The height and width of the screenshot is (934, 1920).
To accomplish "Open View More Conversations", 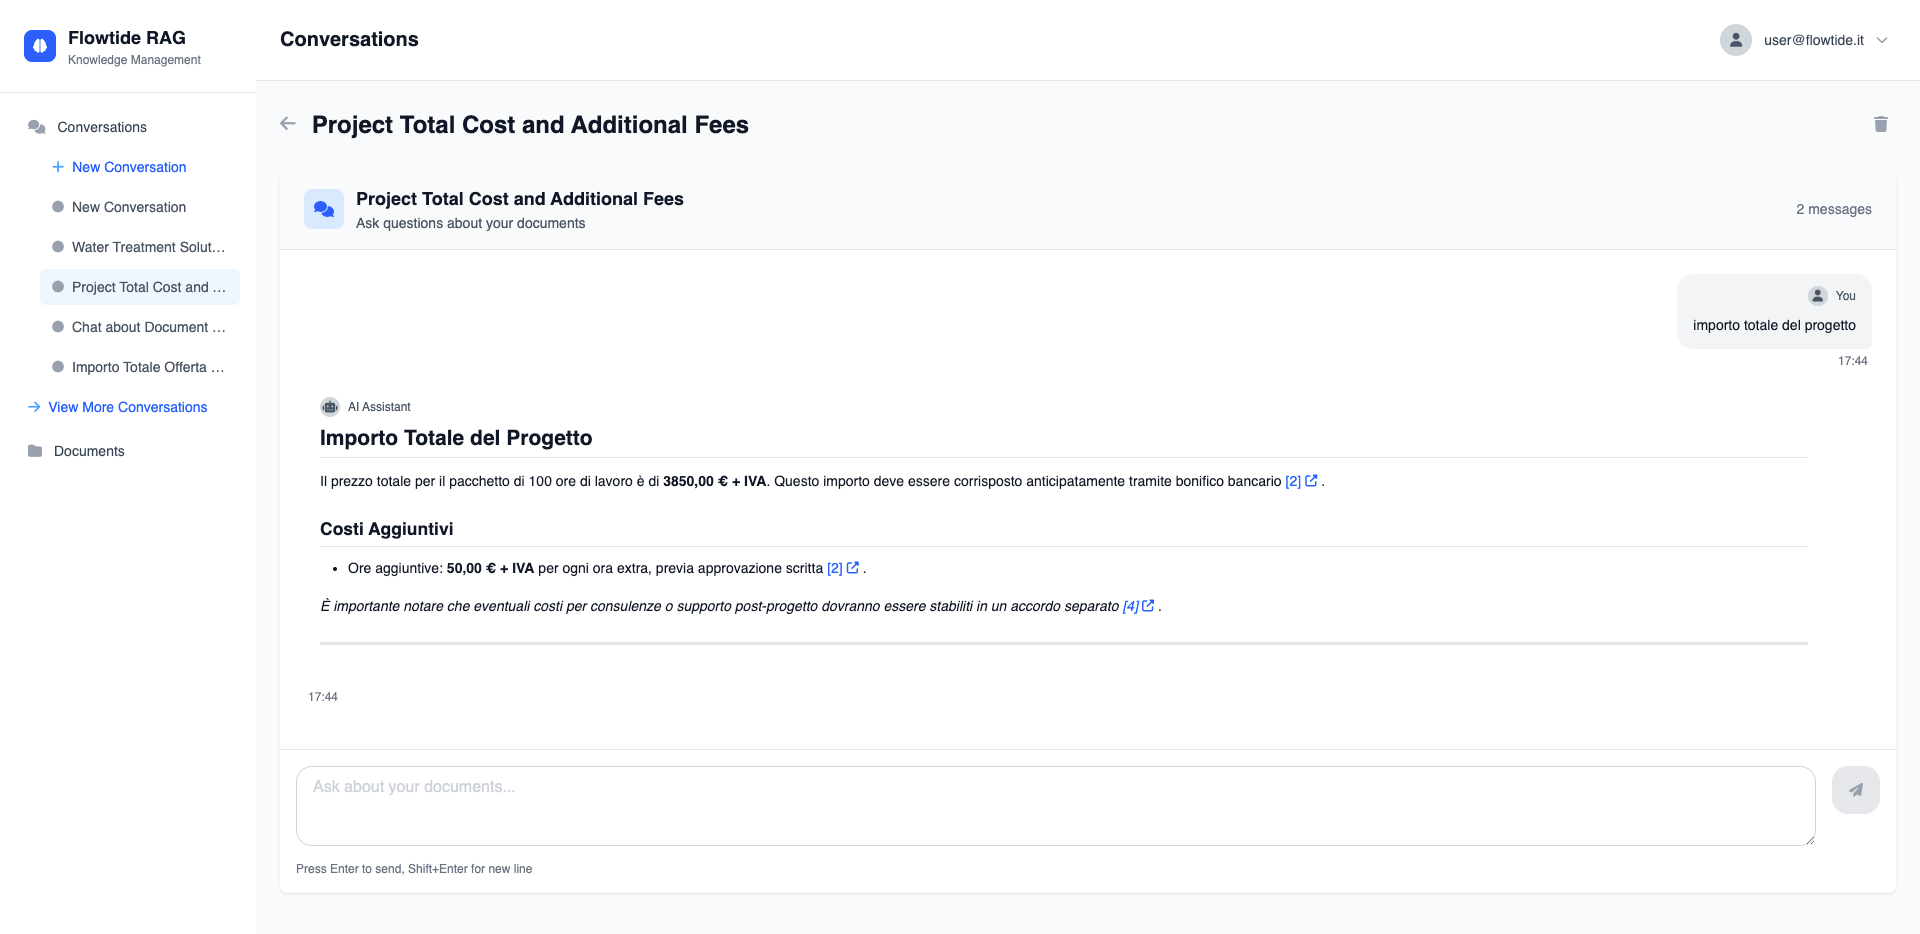I will click(127, 407).
